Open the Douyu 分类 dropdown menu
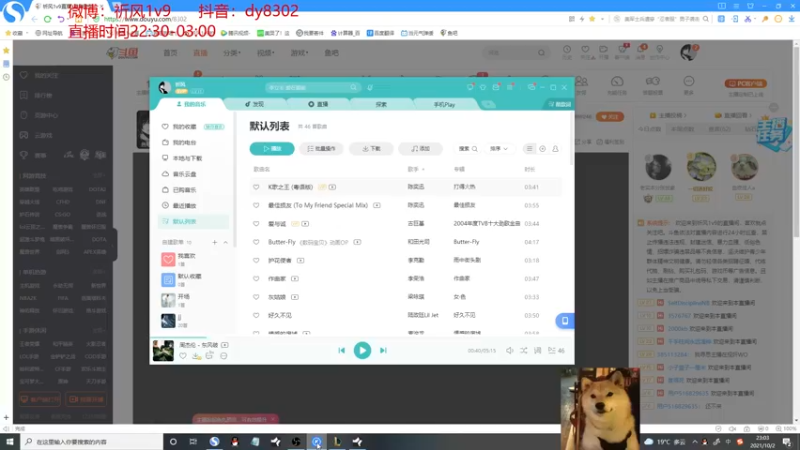 pyautogui.click(x=232, y=53)
